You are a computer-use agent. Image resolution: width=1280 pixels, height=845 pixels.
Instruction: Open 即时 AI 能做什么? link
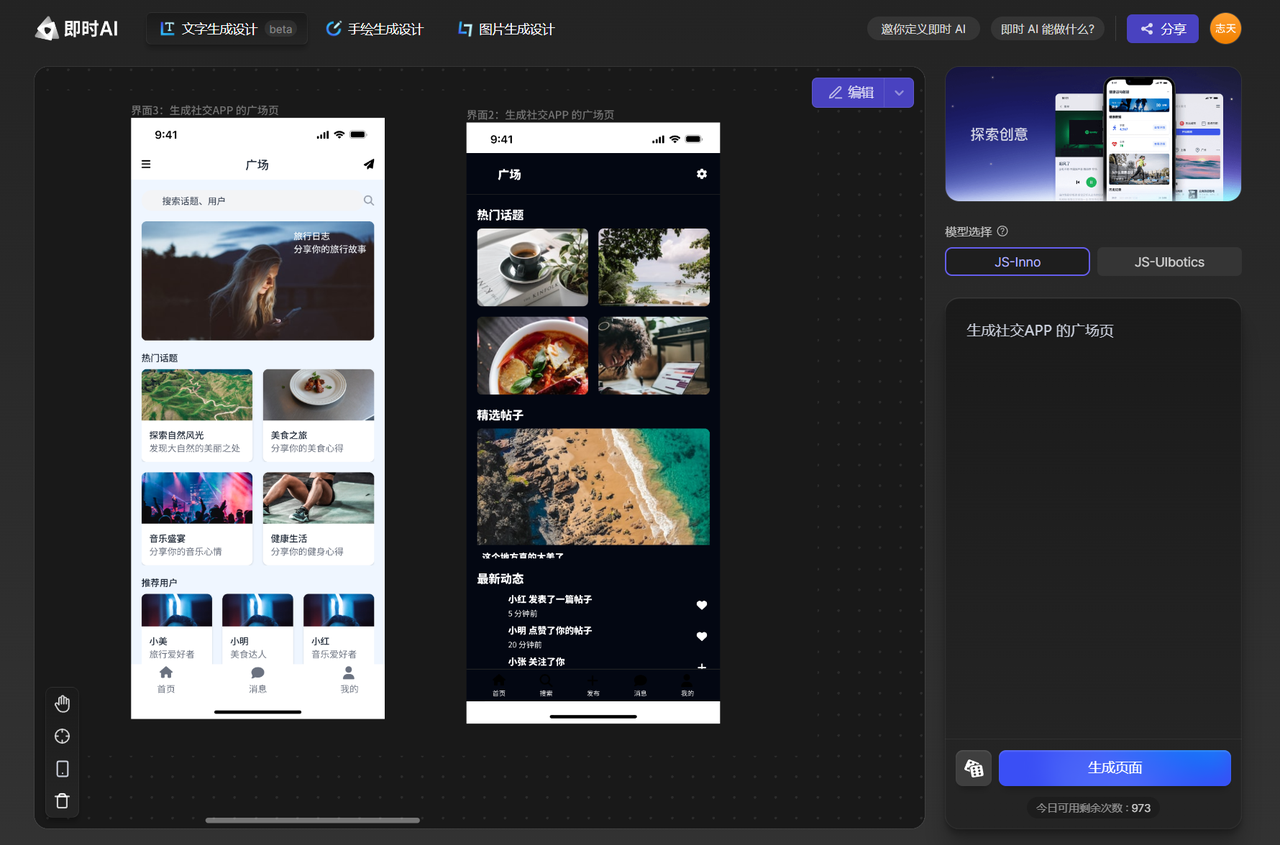coord(1047,29)
